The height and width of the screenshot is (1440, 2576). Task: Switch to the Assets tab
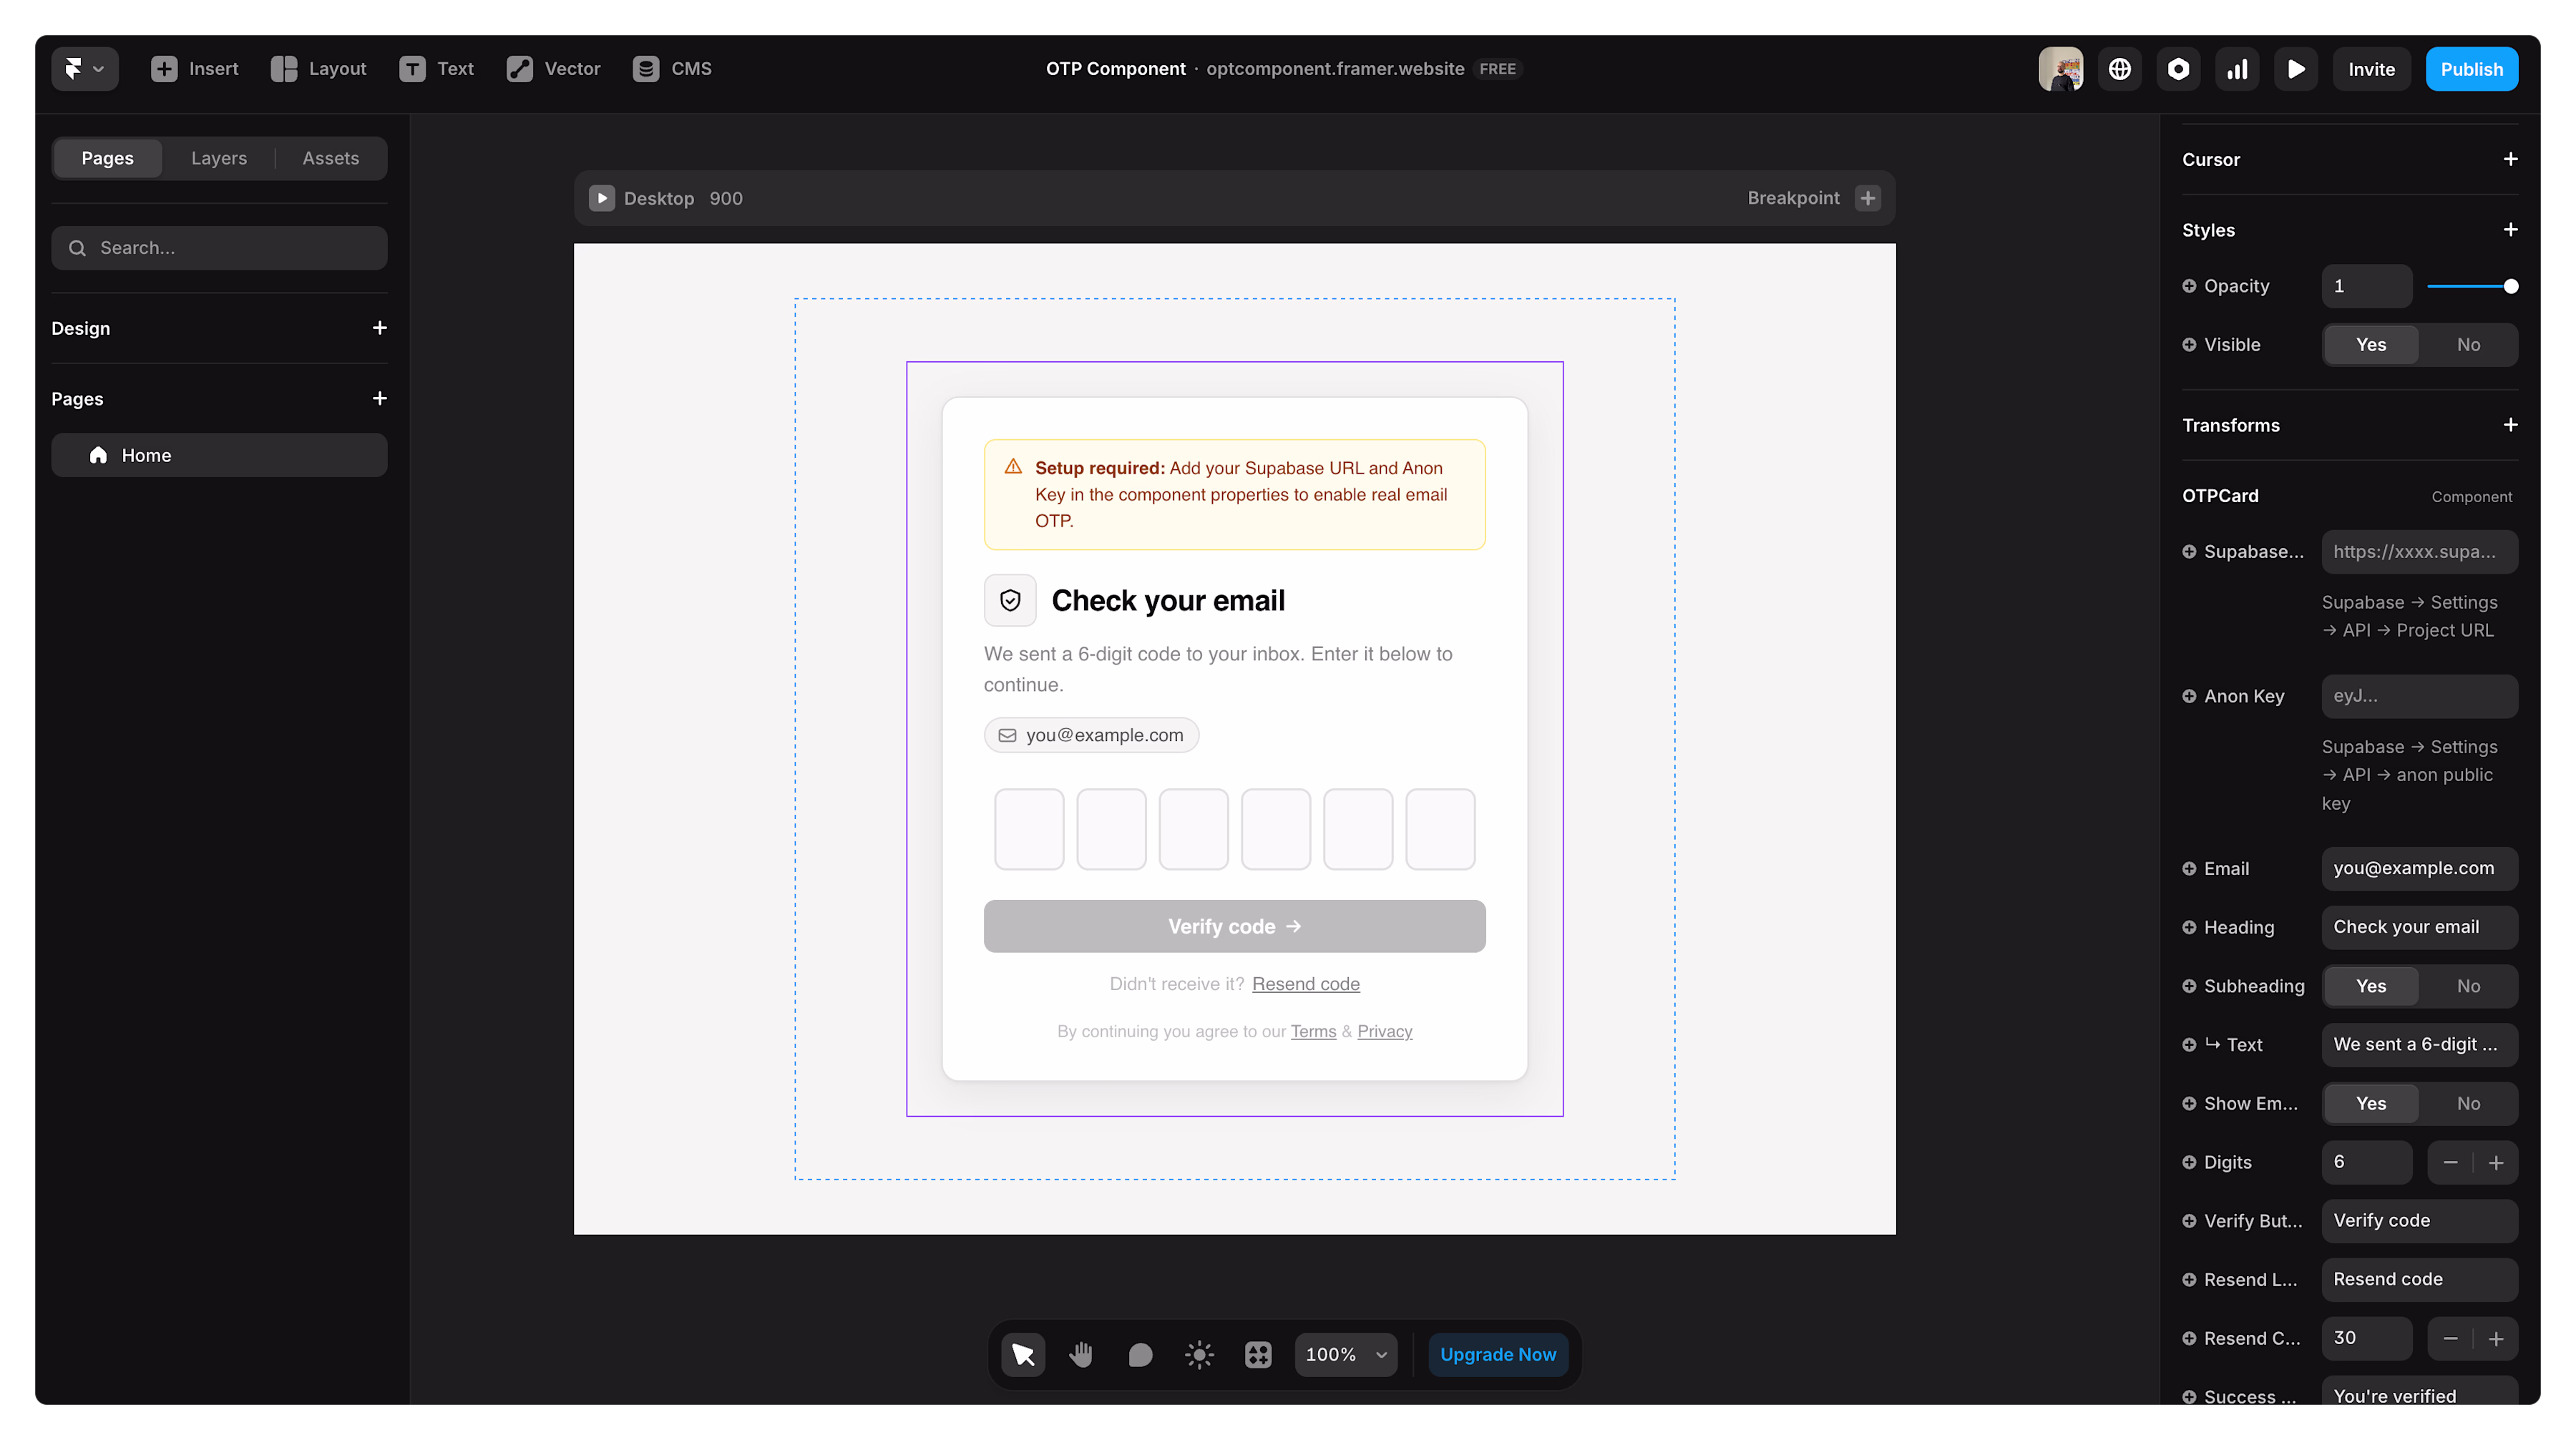[331, 158]
